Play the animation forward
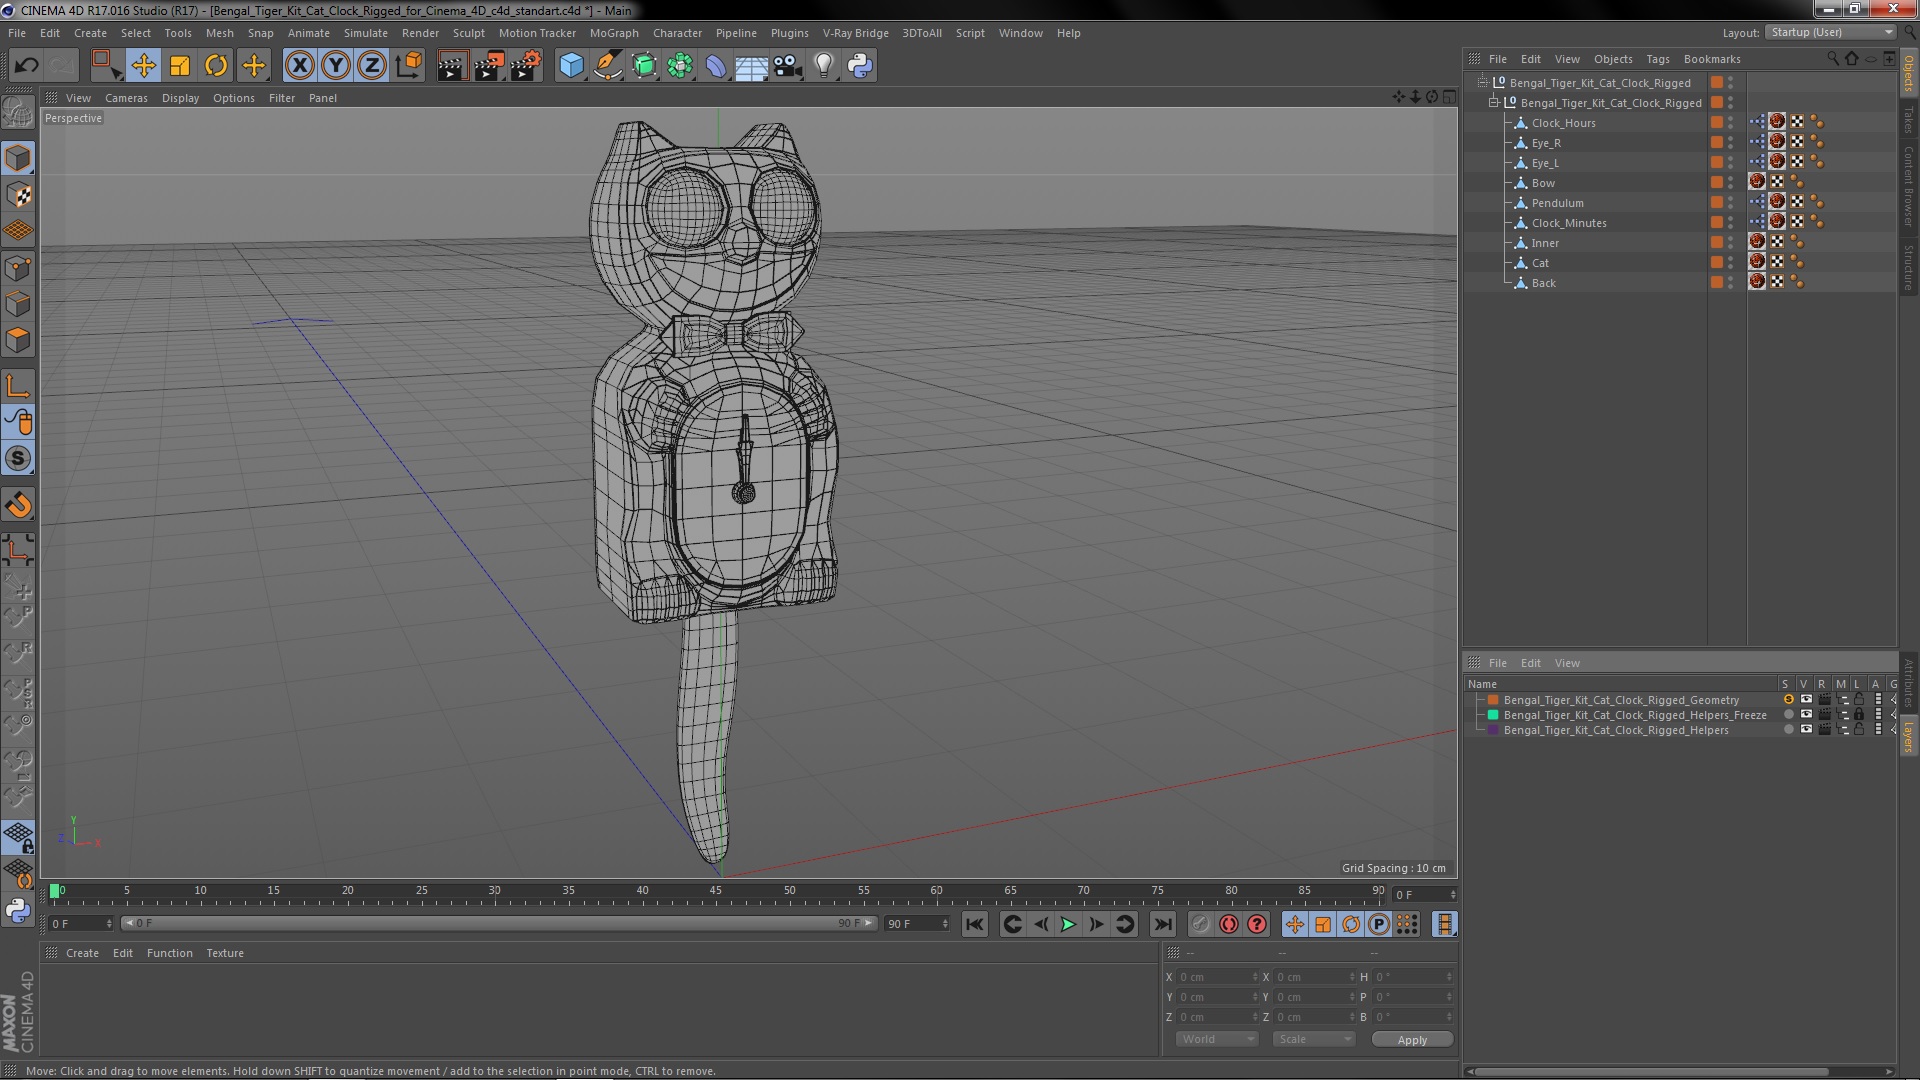The height and width of the screenshot is (1080, 1920). click(x=1068, y=924)
